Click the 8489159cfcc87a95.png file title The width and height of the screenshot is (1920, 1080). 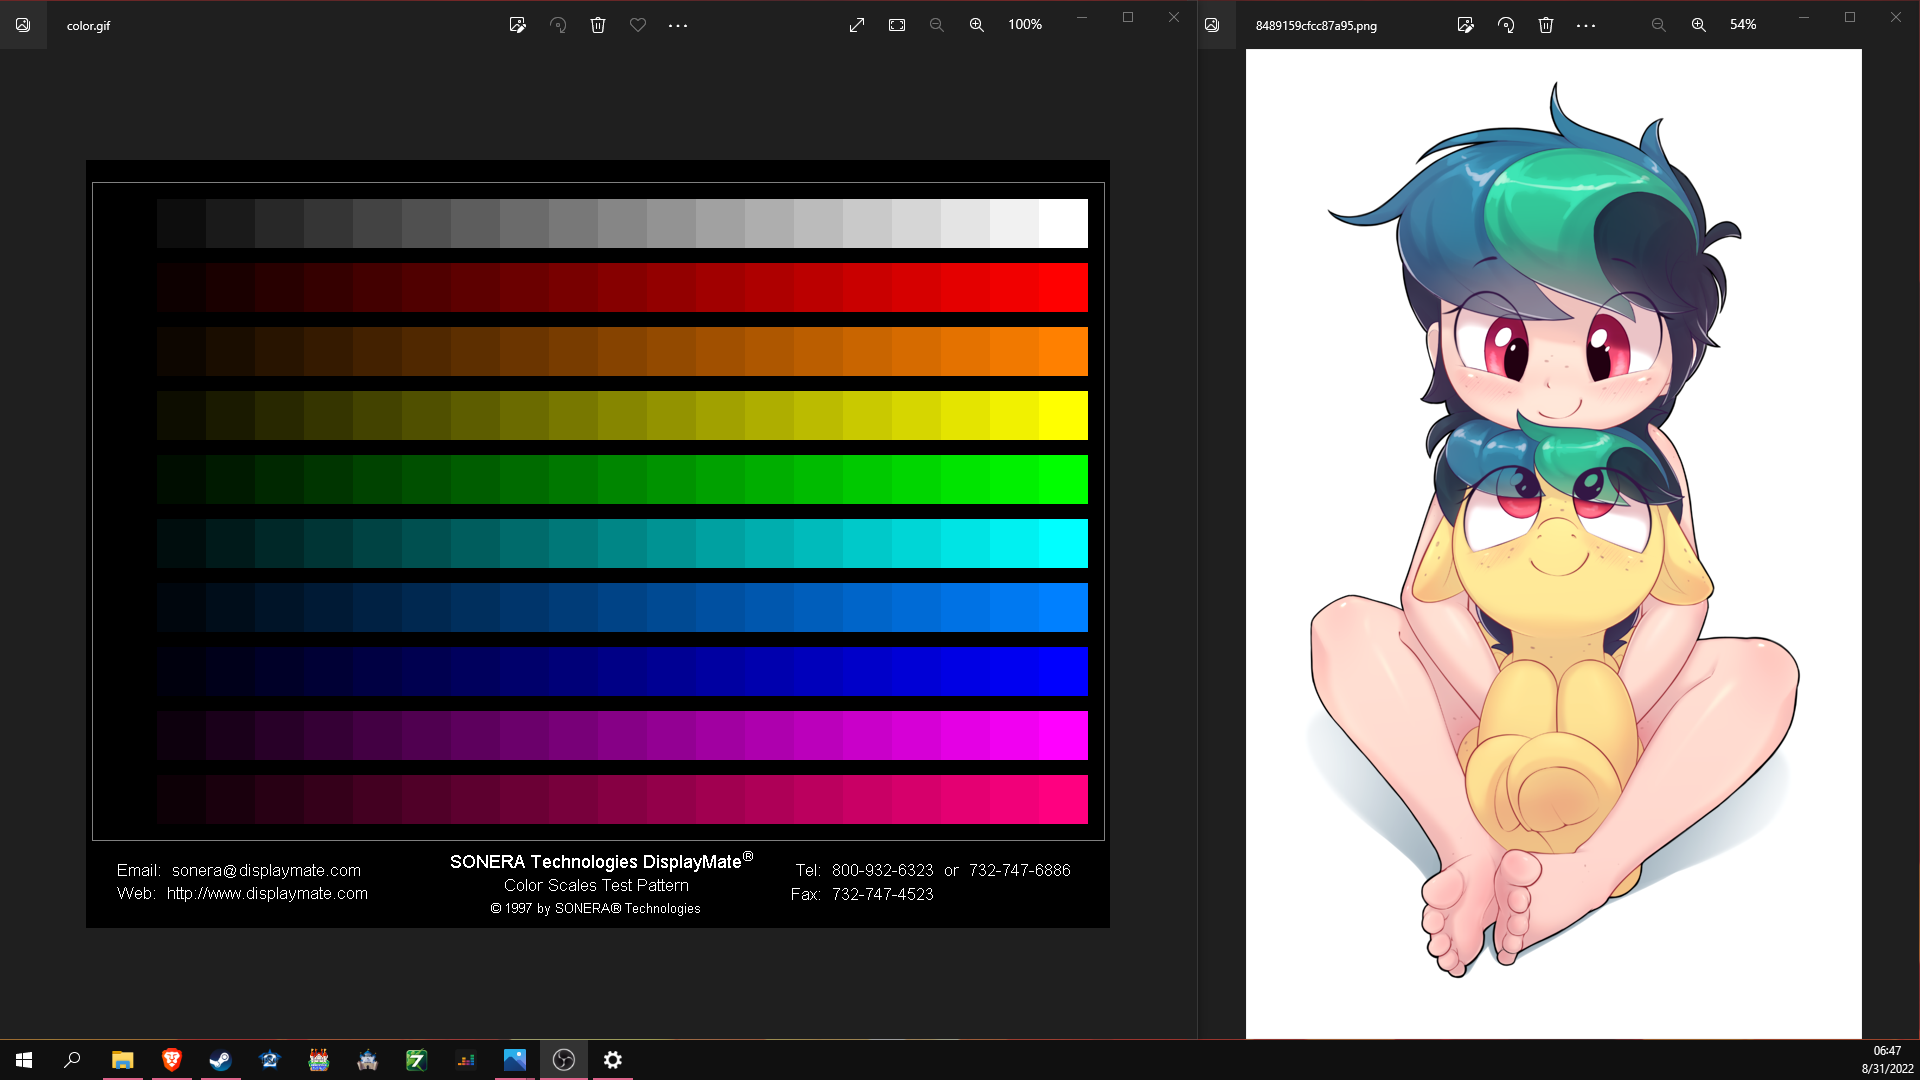(x=1316, y=26)
